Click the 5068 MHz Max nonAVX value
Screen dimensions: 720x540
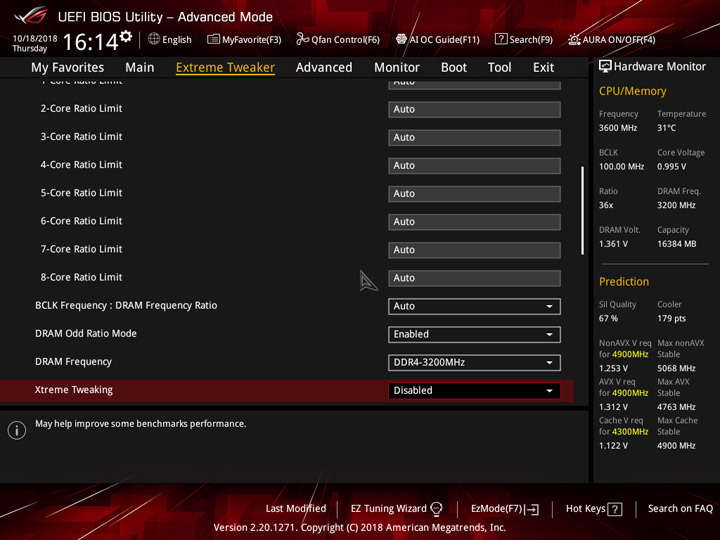(x=676, y=369)
